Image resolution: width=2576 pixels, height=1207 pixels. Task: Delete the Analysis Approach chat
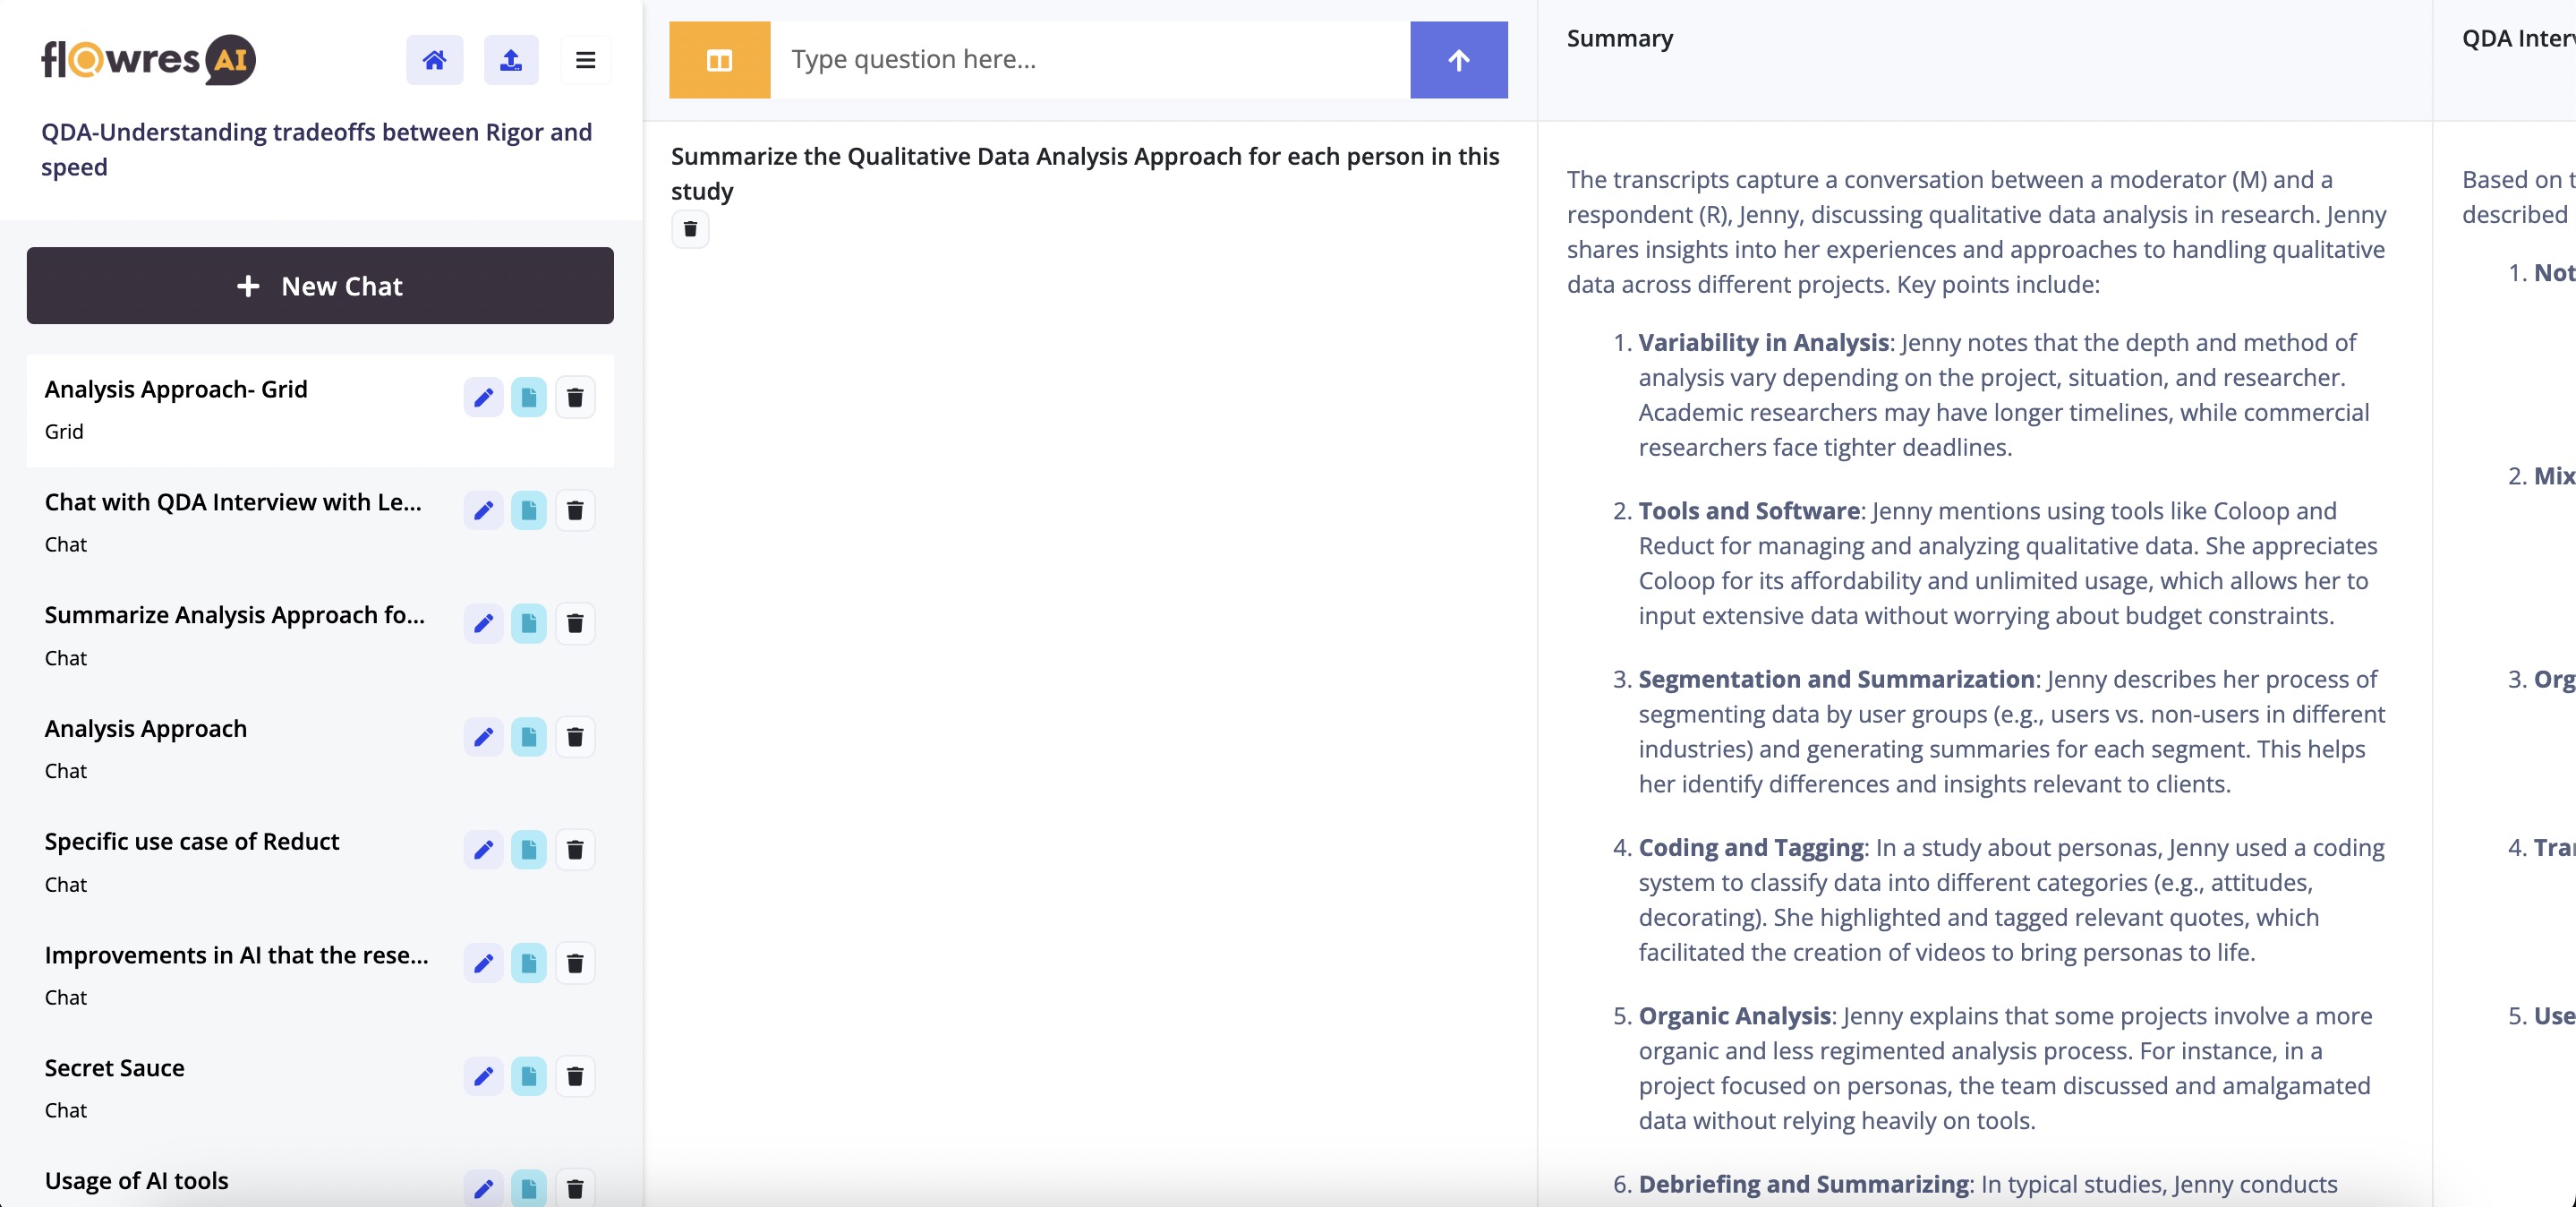coord(575,737)
